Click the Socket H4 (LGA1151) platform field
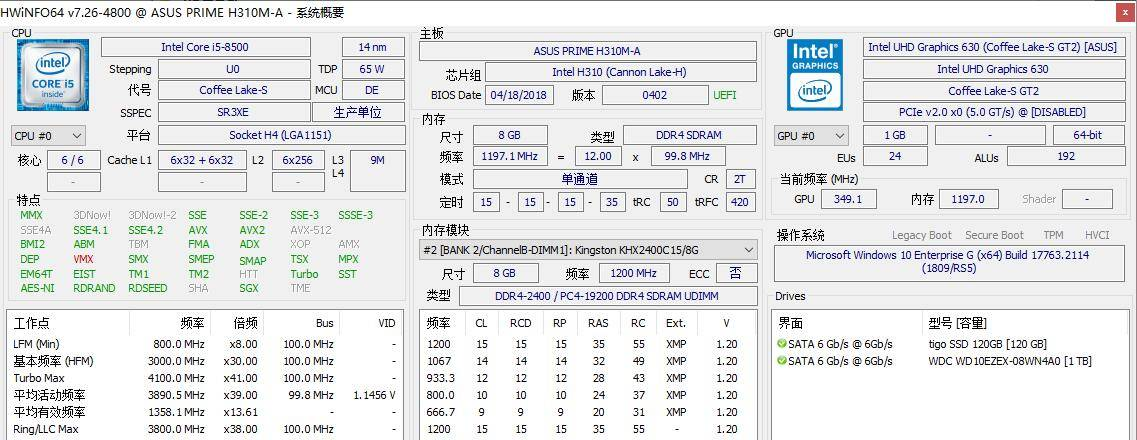This screenshot has width=1137, height=440. 282,135
